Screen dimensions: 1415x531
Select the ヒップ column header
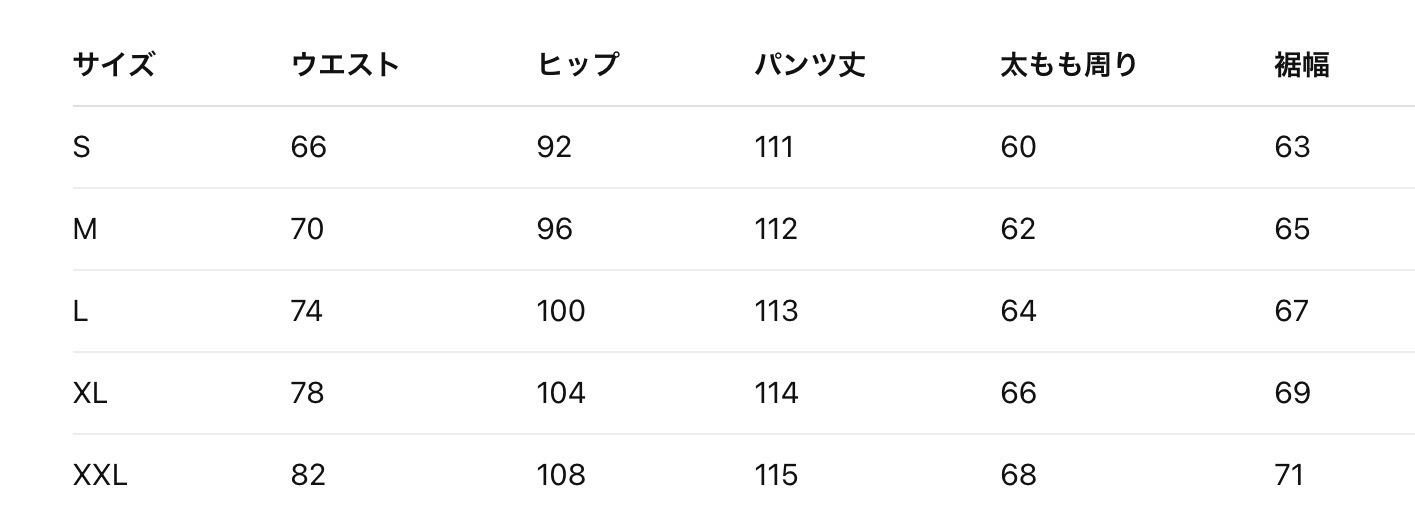[578, 66]
